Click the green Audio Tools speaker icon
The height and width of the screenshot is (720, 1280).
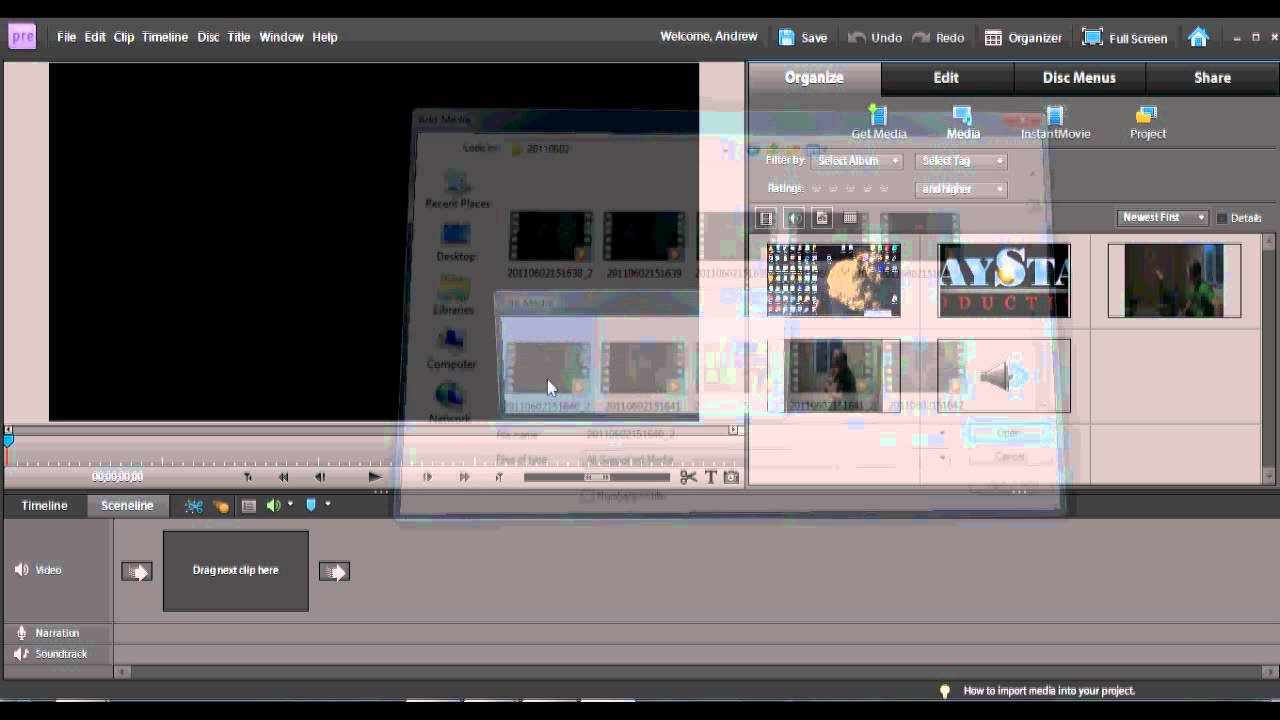[x=273, y=505]
